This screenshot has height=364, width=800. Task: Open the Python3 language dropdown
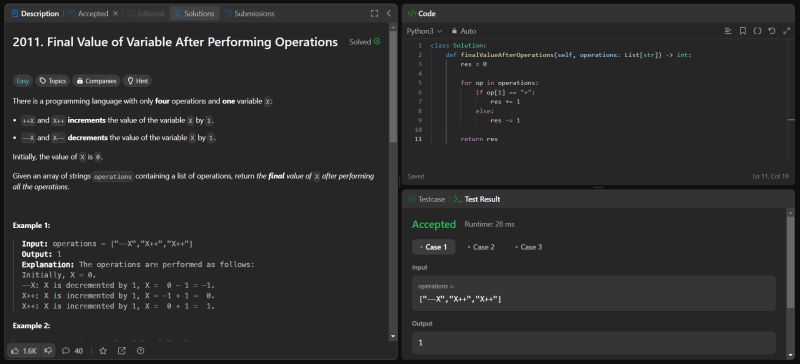pos(424,31)
